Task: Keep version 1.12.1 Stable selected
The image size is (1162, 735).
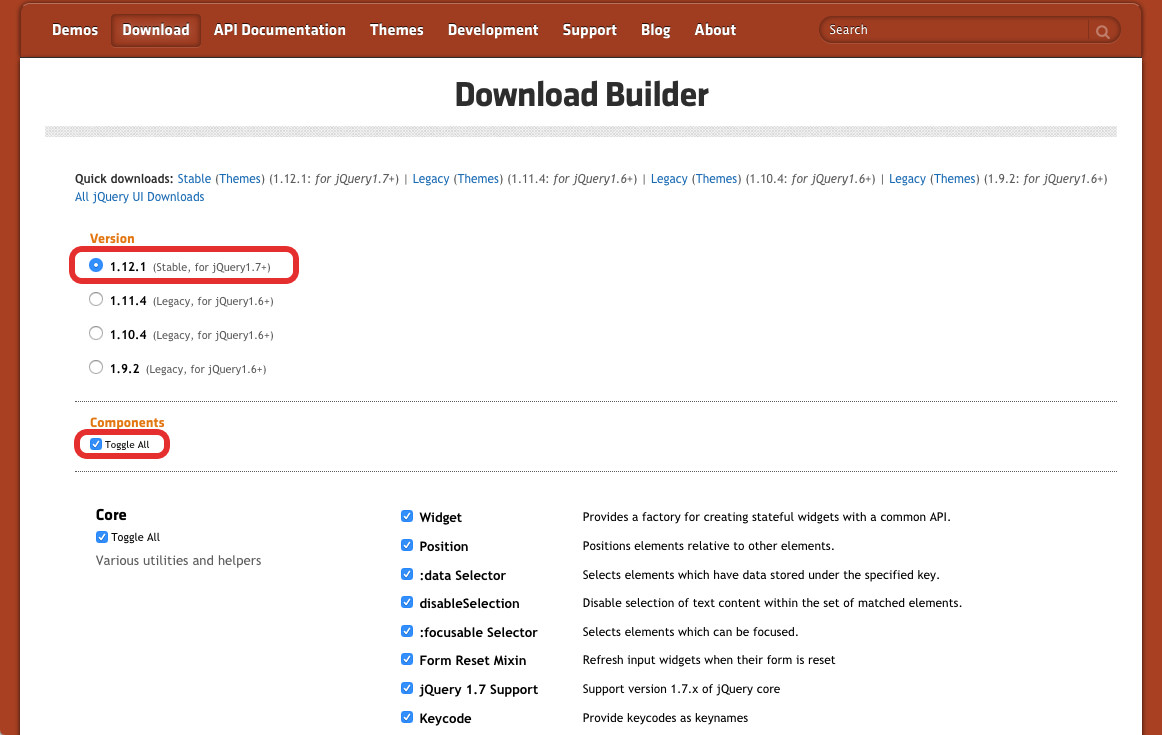Action: tap(96, 264)
